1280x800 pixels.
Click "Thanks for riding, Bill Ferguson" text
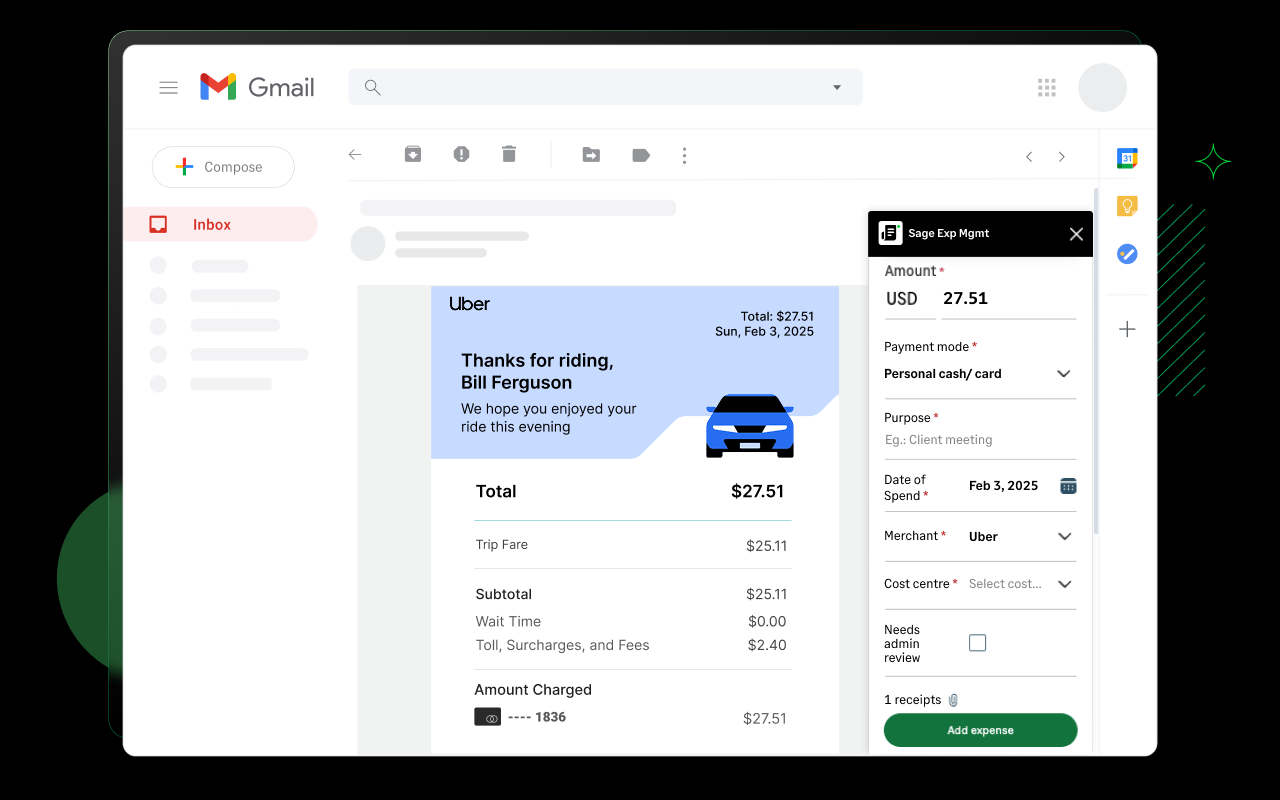coord(537,372)
